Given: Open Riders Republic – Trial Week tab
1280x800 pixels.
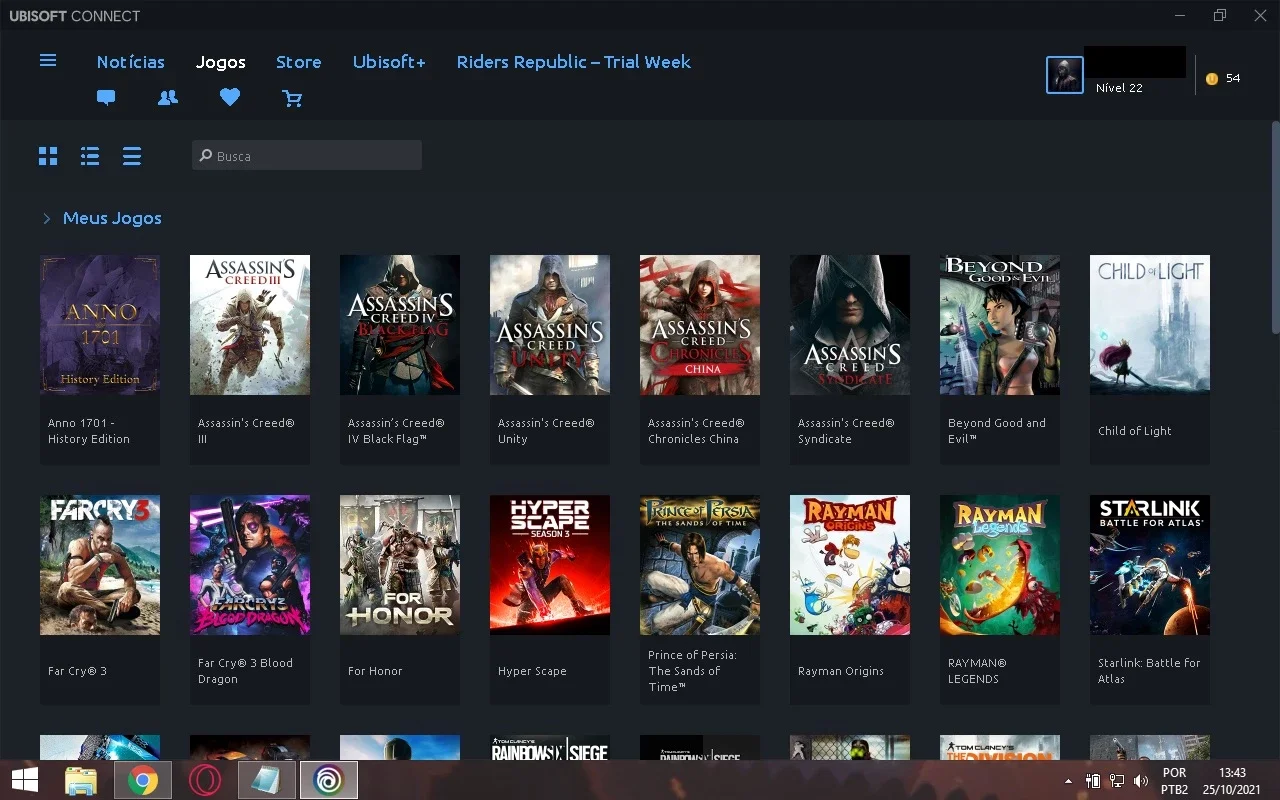Looking at the screenshot, I should point(574,62).
